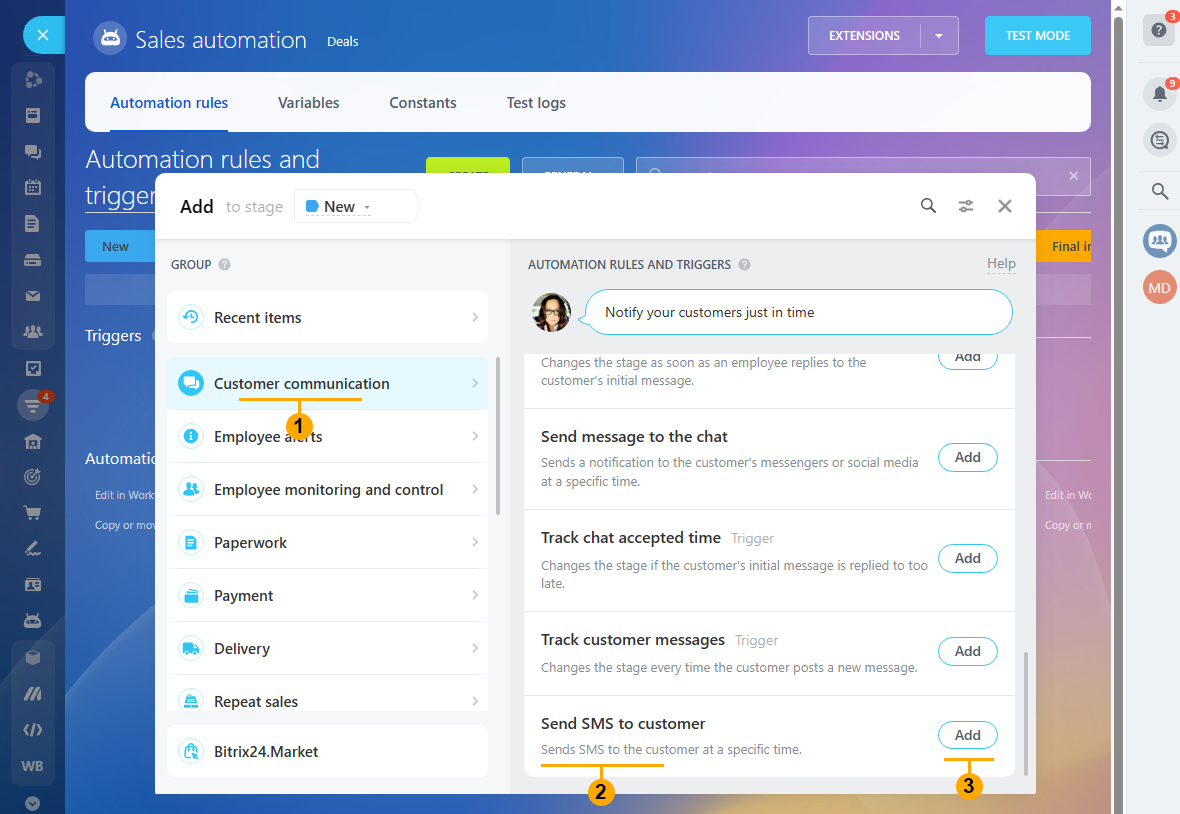Open the filter settings sliders icon

tap(966, 206)
